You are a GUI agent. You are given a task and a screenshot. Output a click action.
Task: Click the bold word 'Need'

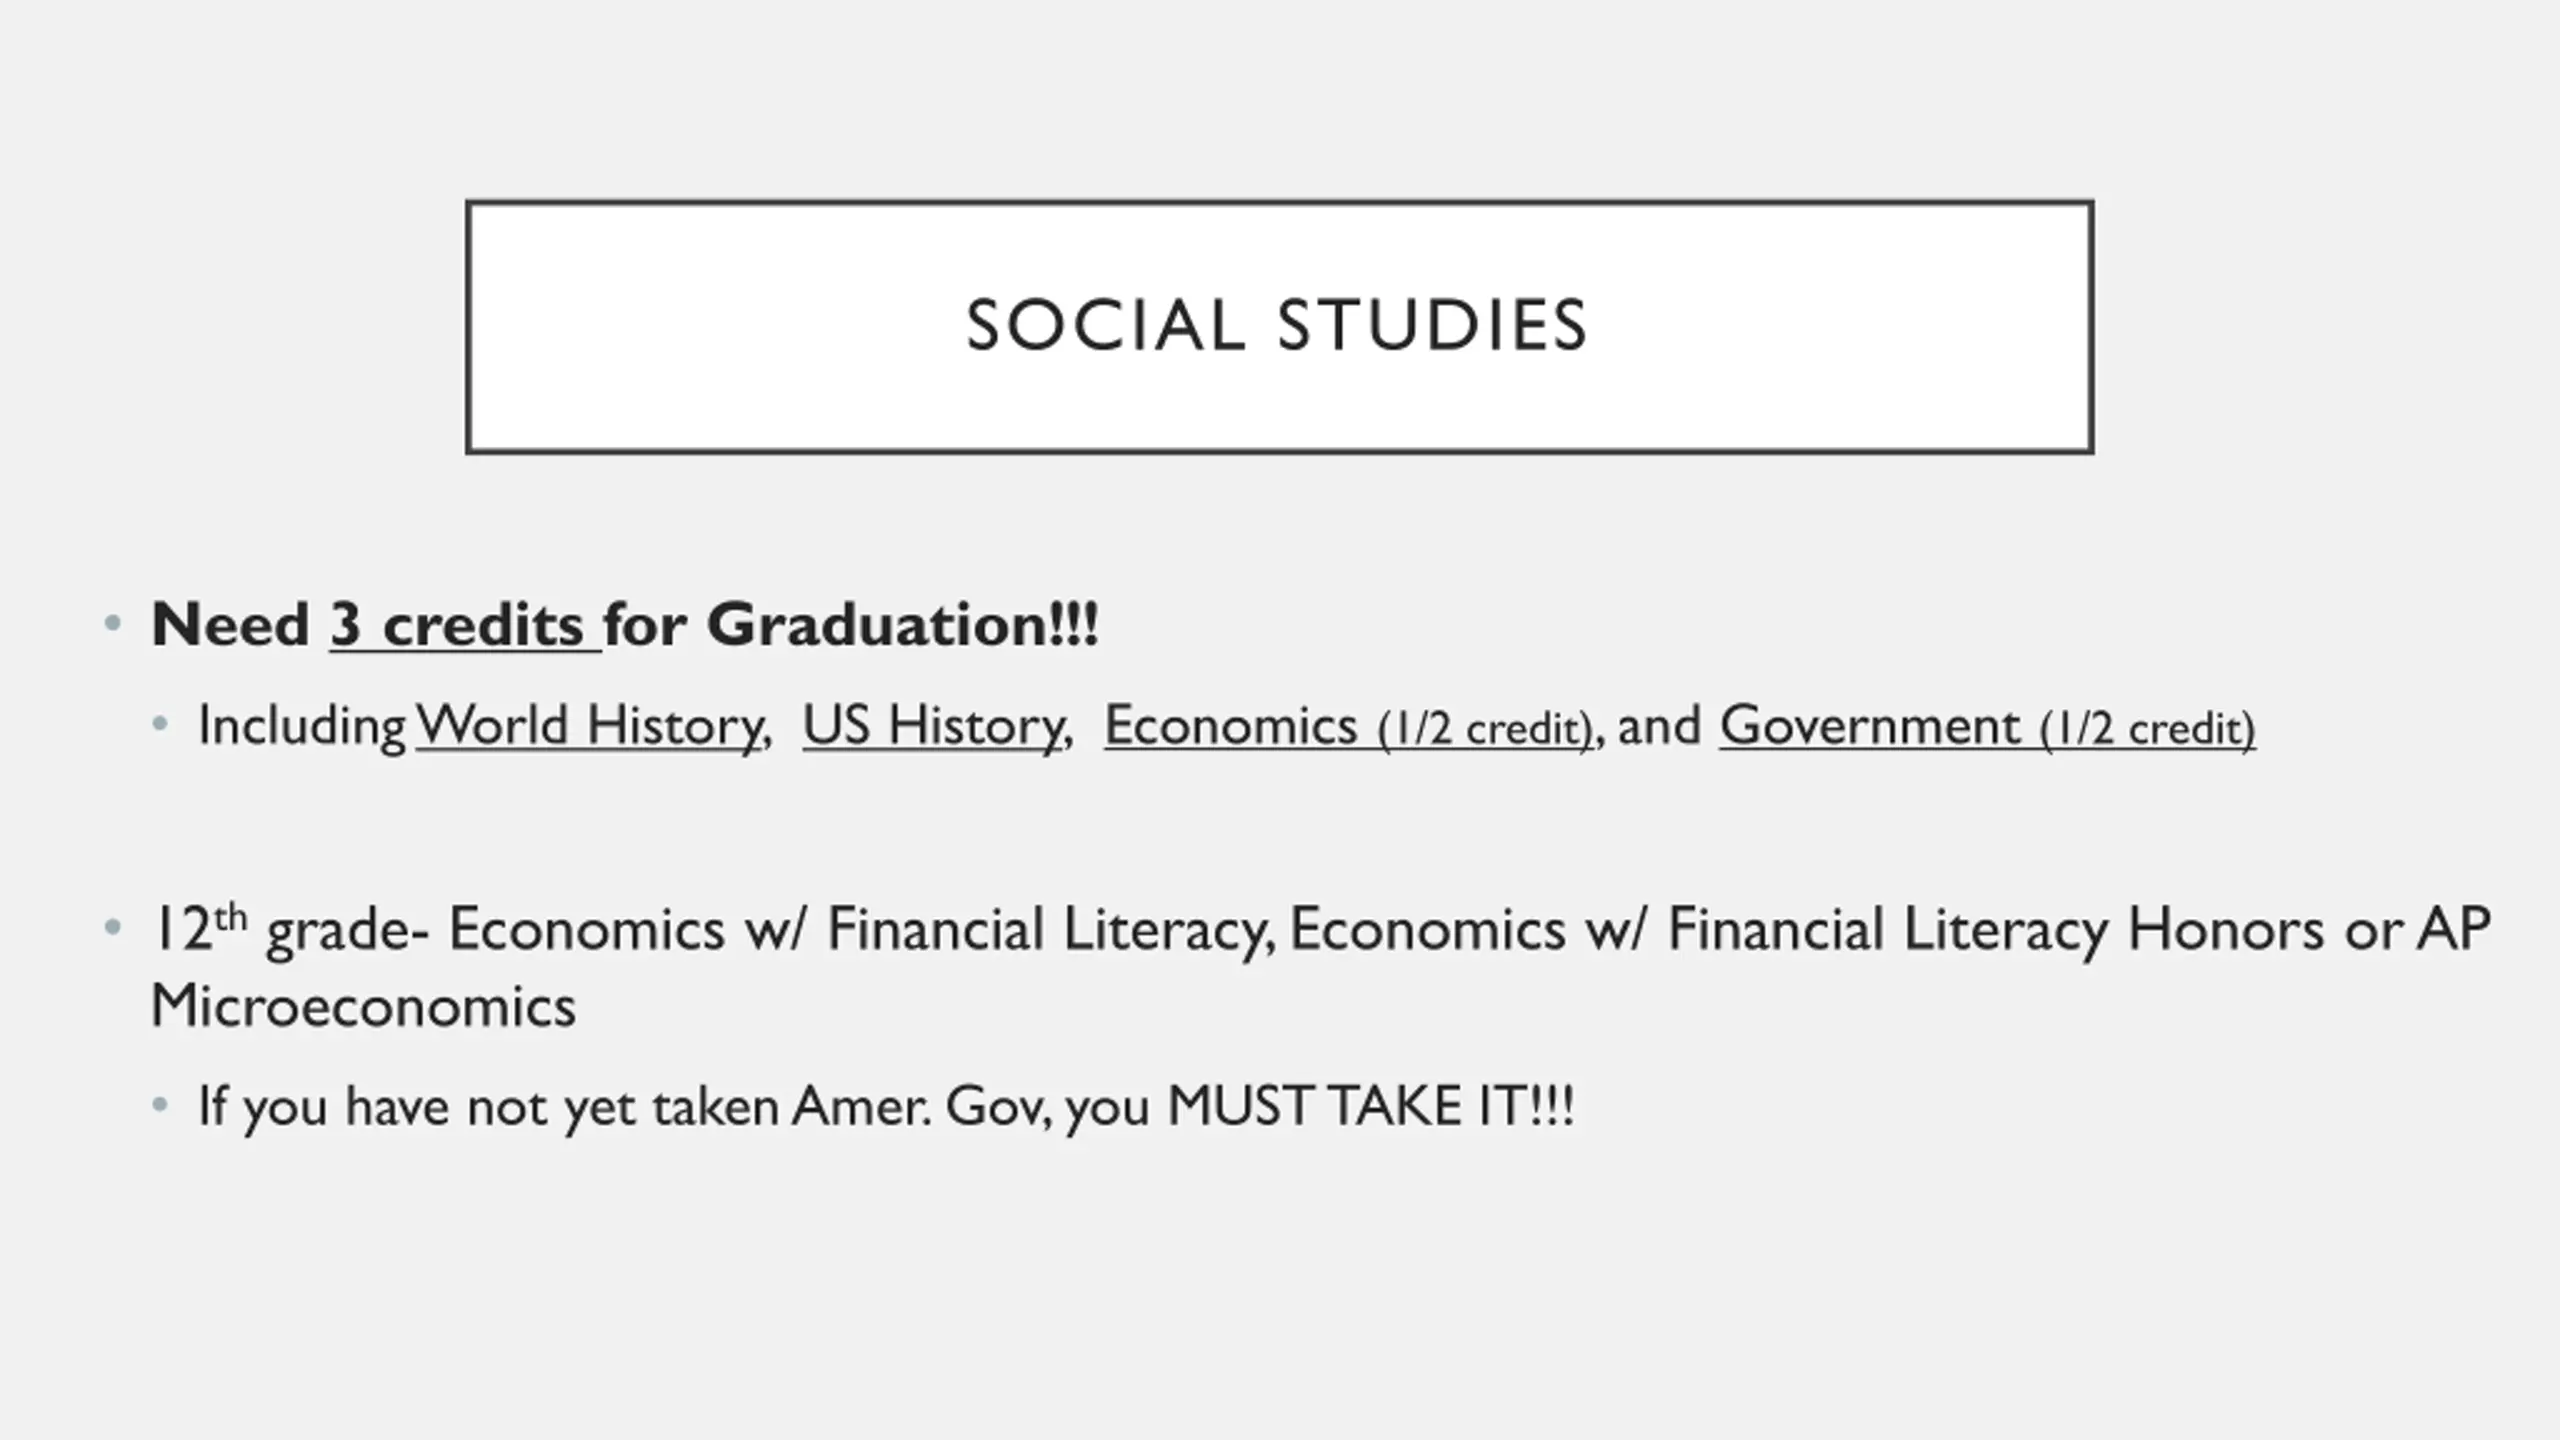[x=230, y=625]
